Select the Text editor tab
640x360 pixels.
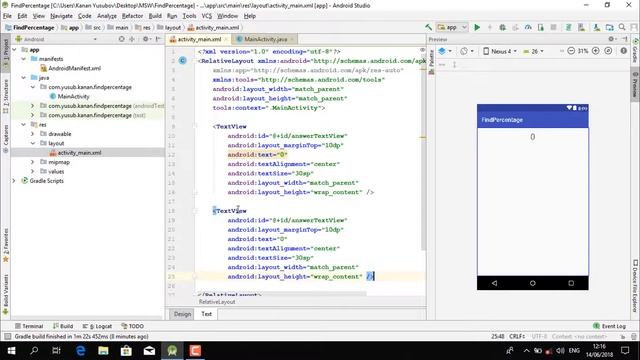[x=207, y=314]
